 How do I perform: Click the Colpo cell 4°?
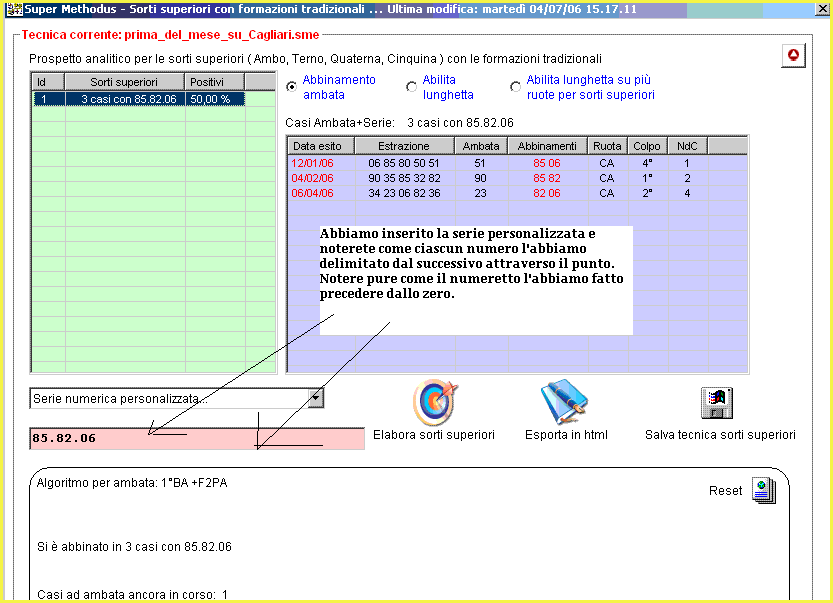[x=647, y=163]
